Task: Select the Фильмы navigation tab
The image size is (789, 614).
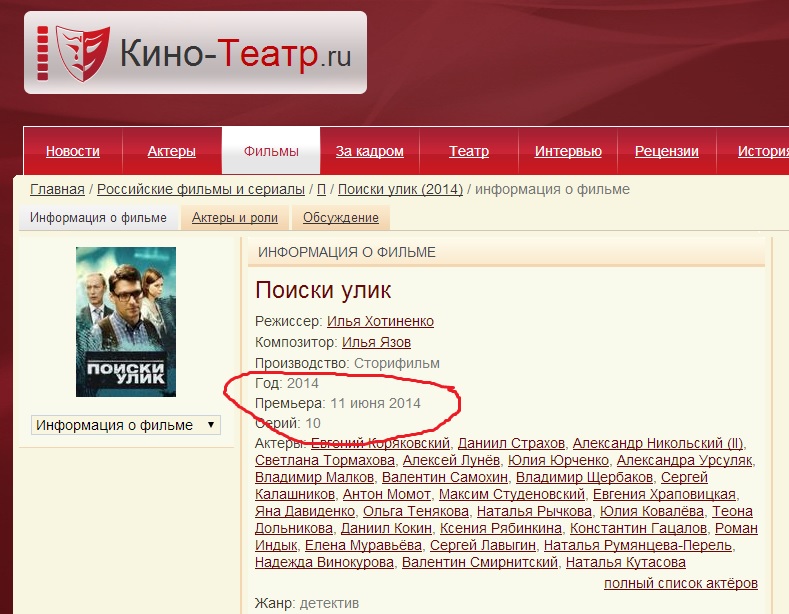Action: 271,151
